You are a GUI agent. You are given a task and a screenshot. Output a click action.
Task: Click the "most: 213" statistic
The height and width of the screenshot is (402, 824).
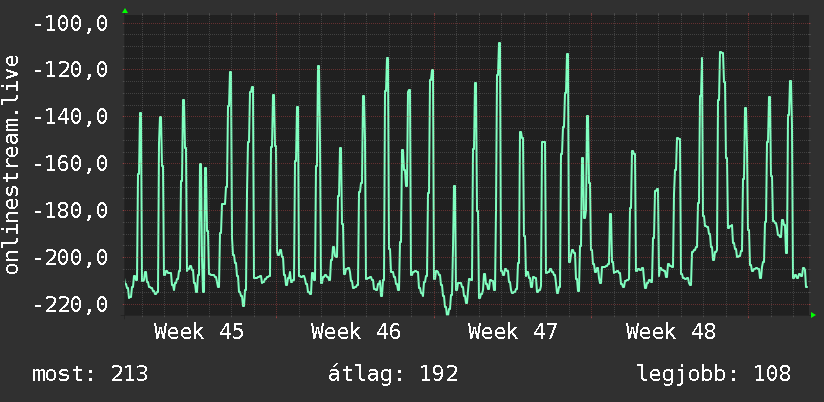[x=90, y=374]
